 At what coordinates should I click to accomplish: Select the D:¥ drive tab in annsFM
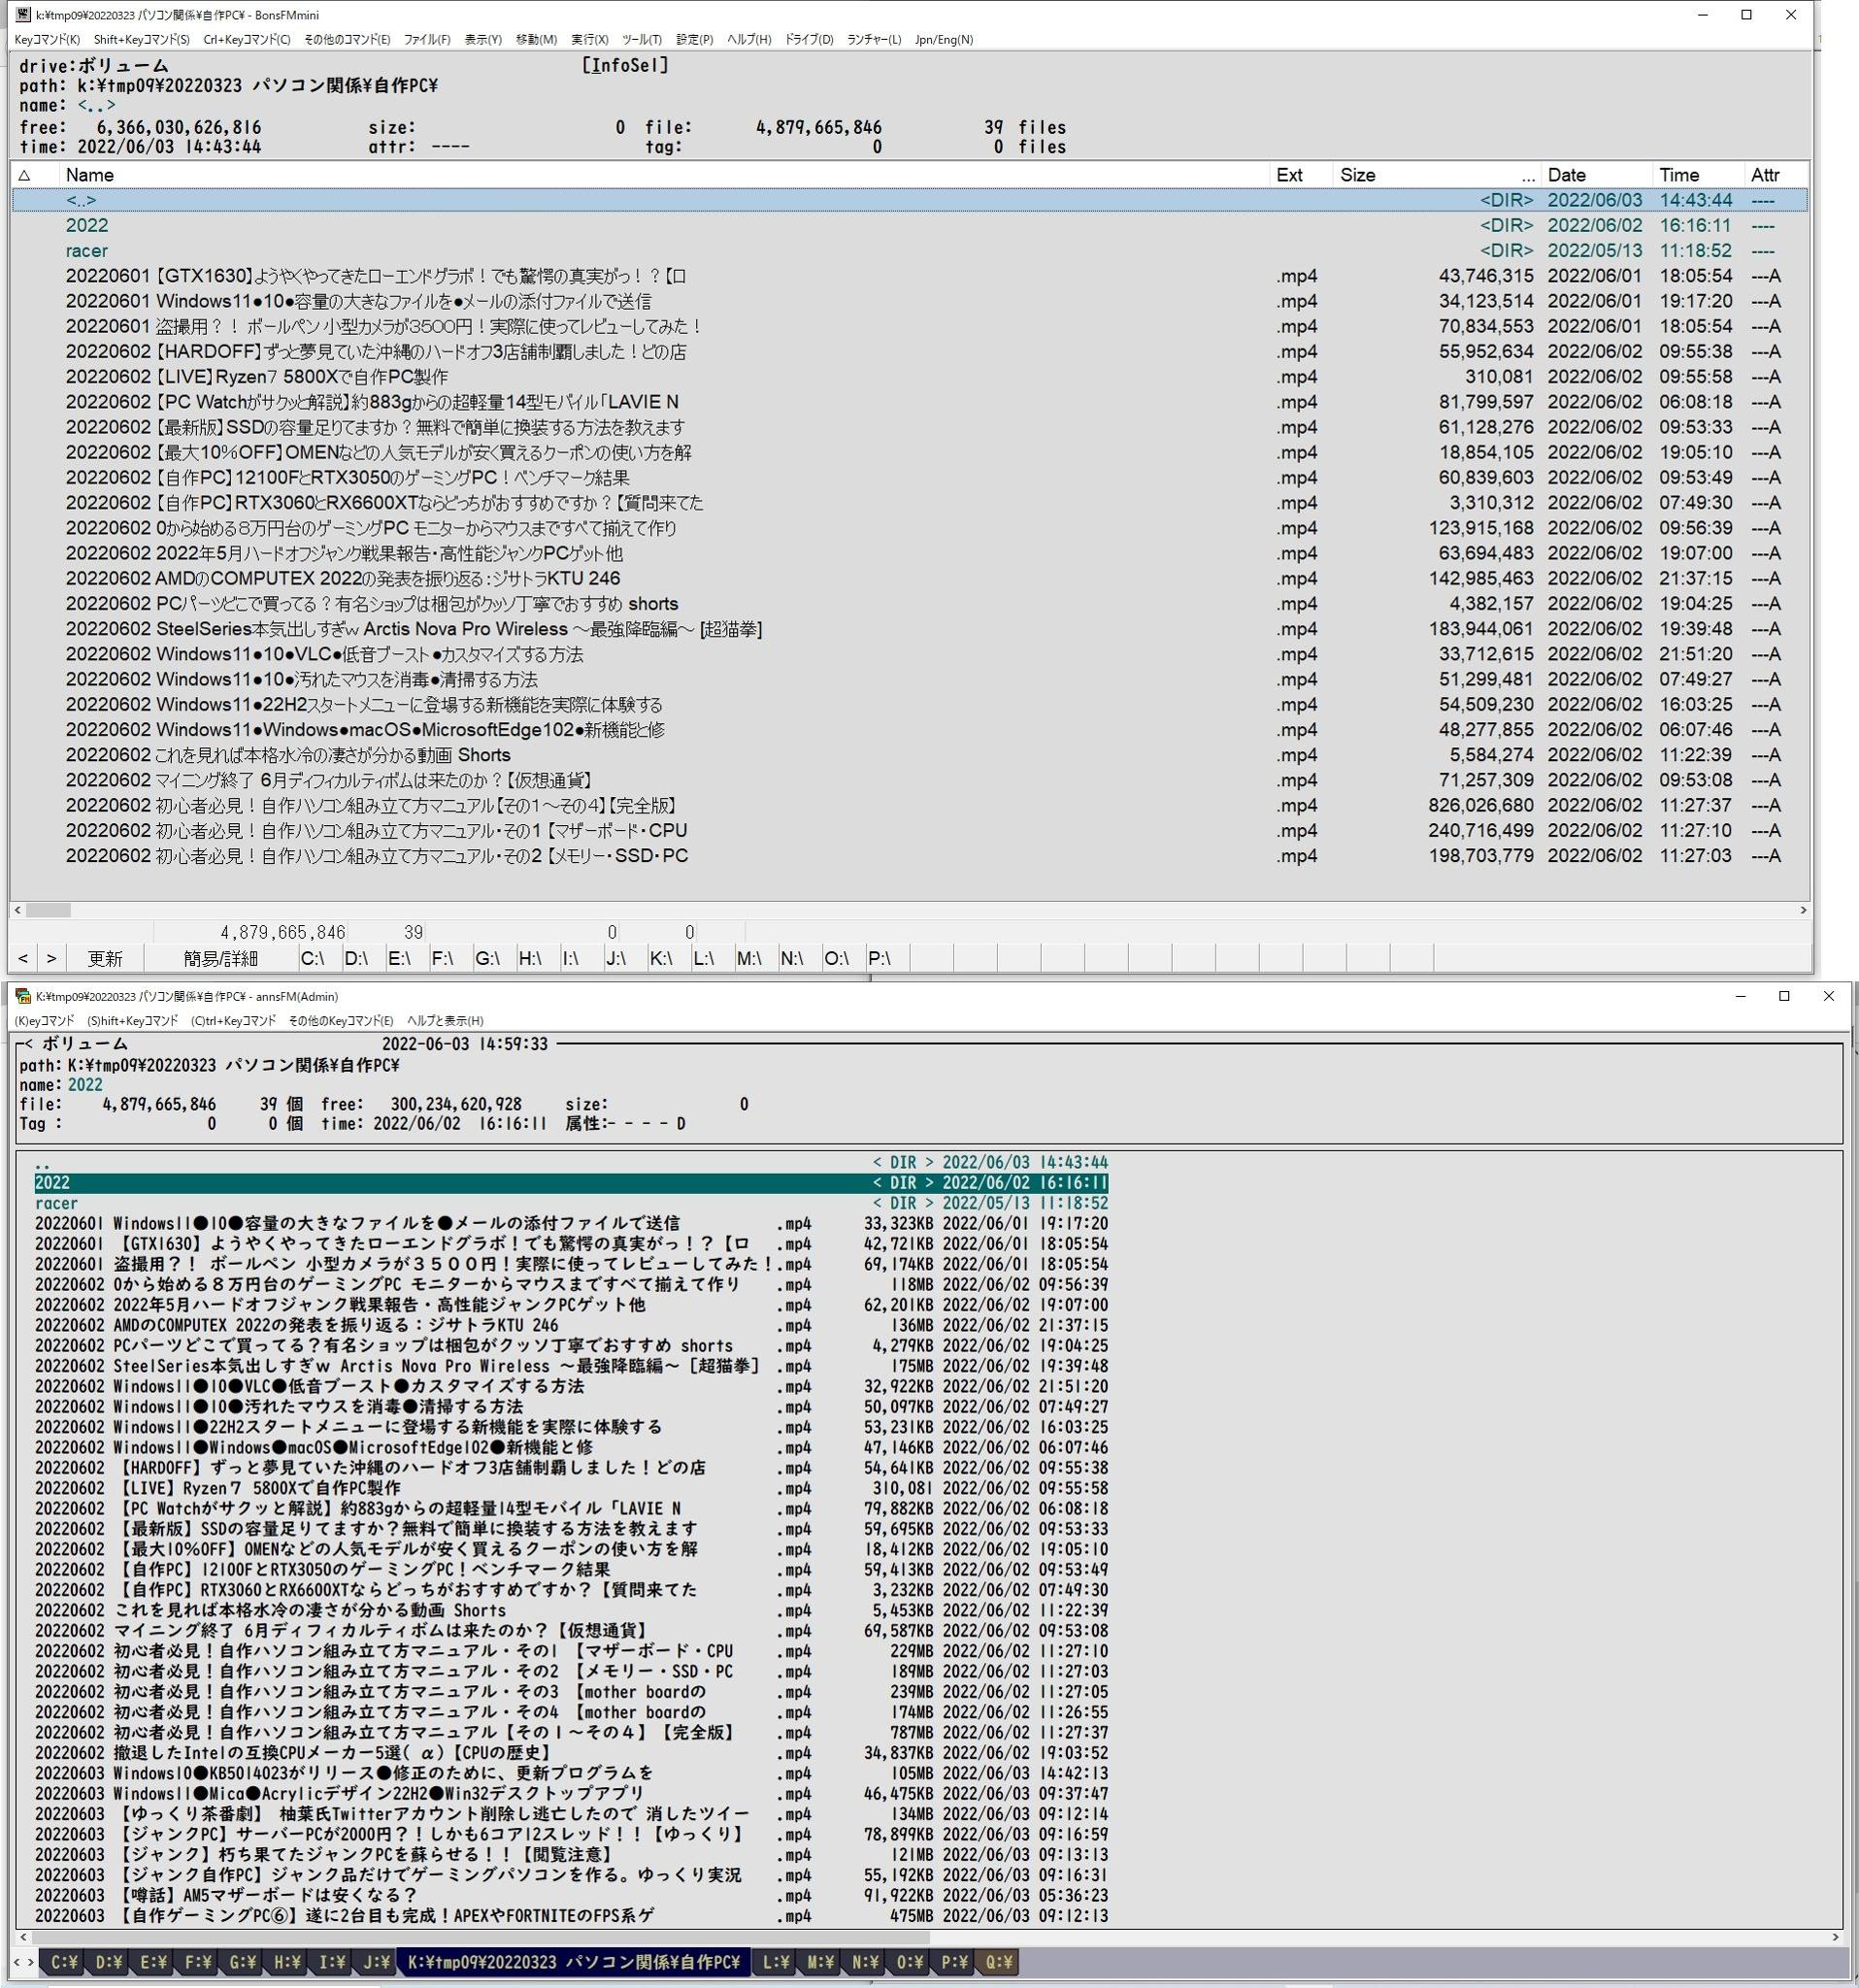click(109, 1962)
